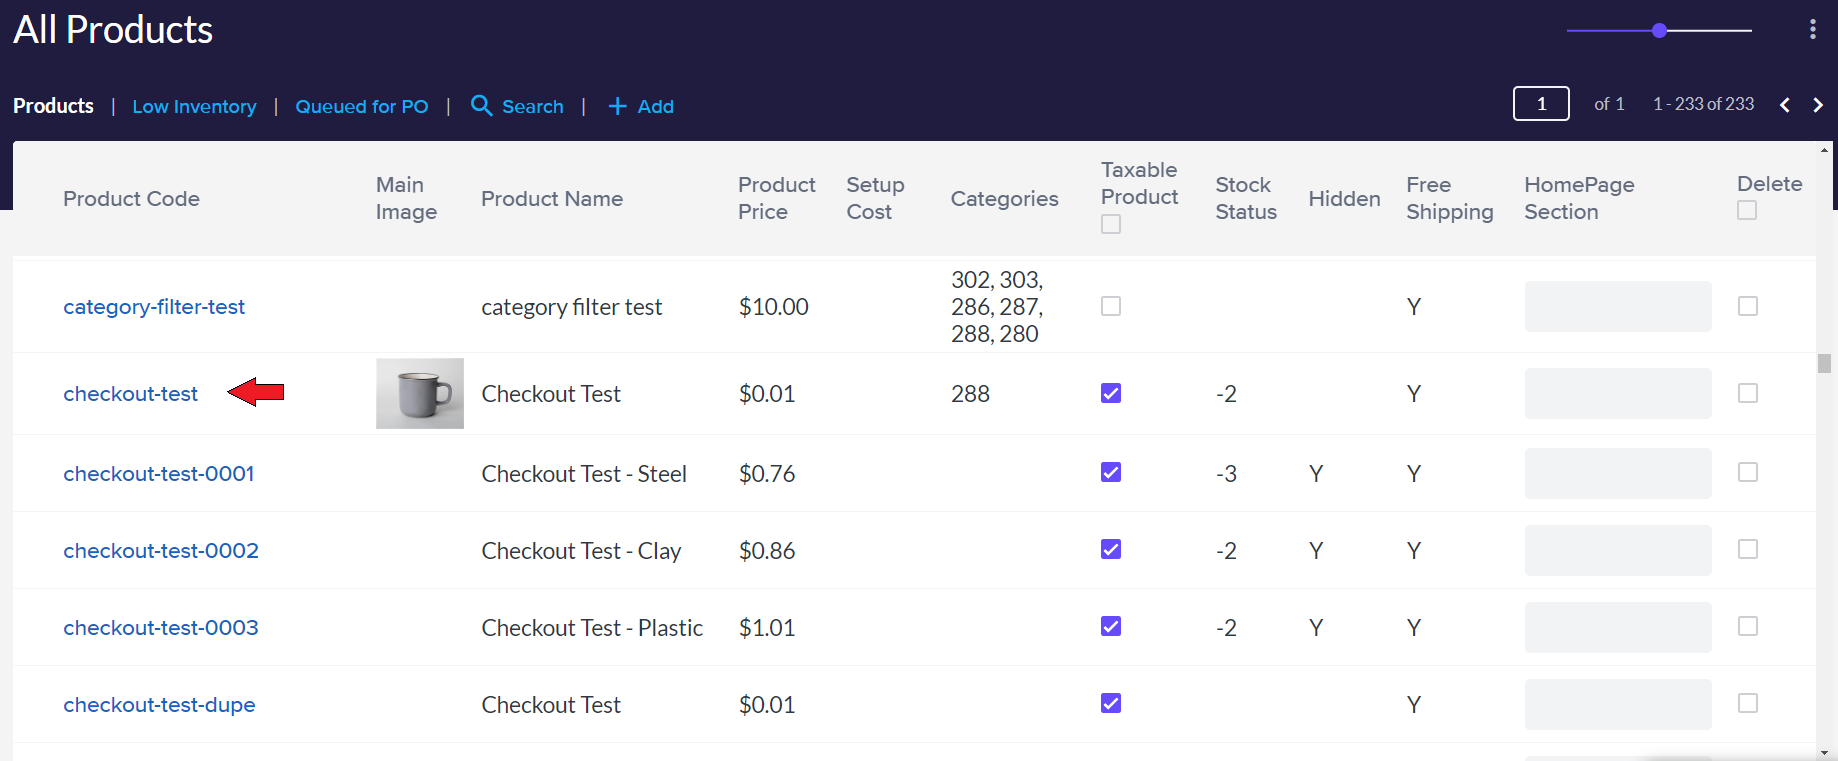Open the checkout-test product link
This screenshot has width=1838, height=761.
coord(131,394)
